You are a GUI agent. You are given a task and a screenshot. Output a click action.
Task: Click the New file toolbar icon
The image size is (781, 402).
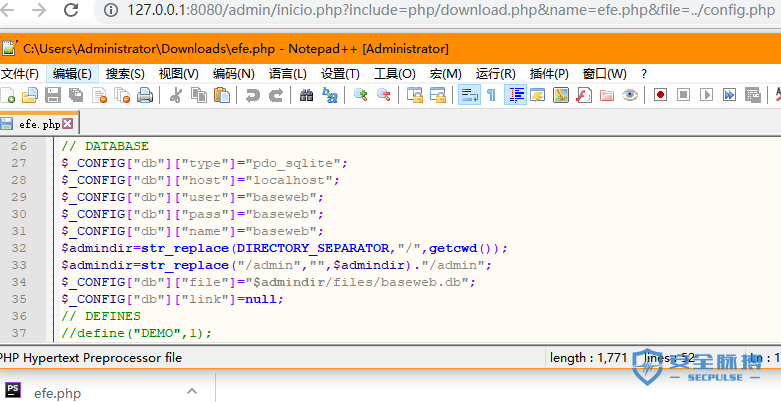[8, 95]
